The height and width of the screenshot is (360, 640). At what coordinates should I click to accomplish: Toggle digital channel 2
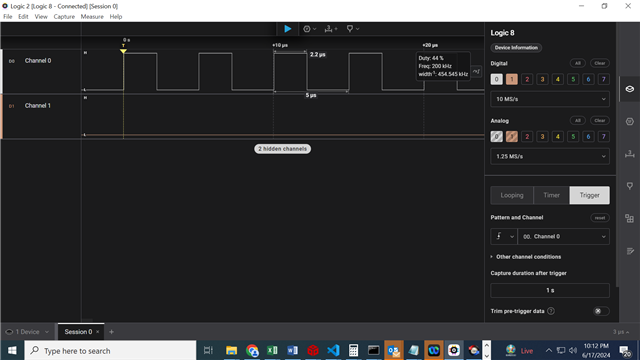(x=527, y=79)
